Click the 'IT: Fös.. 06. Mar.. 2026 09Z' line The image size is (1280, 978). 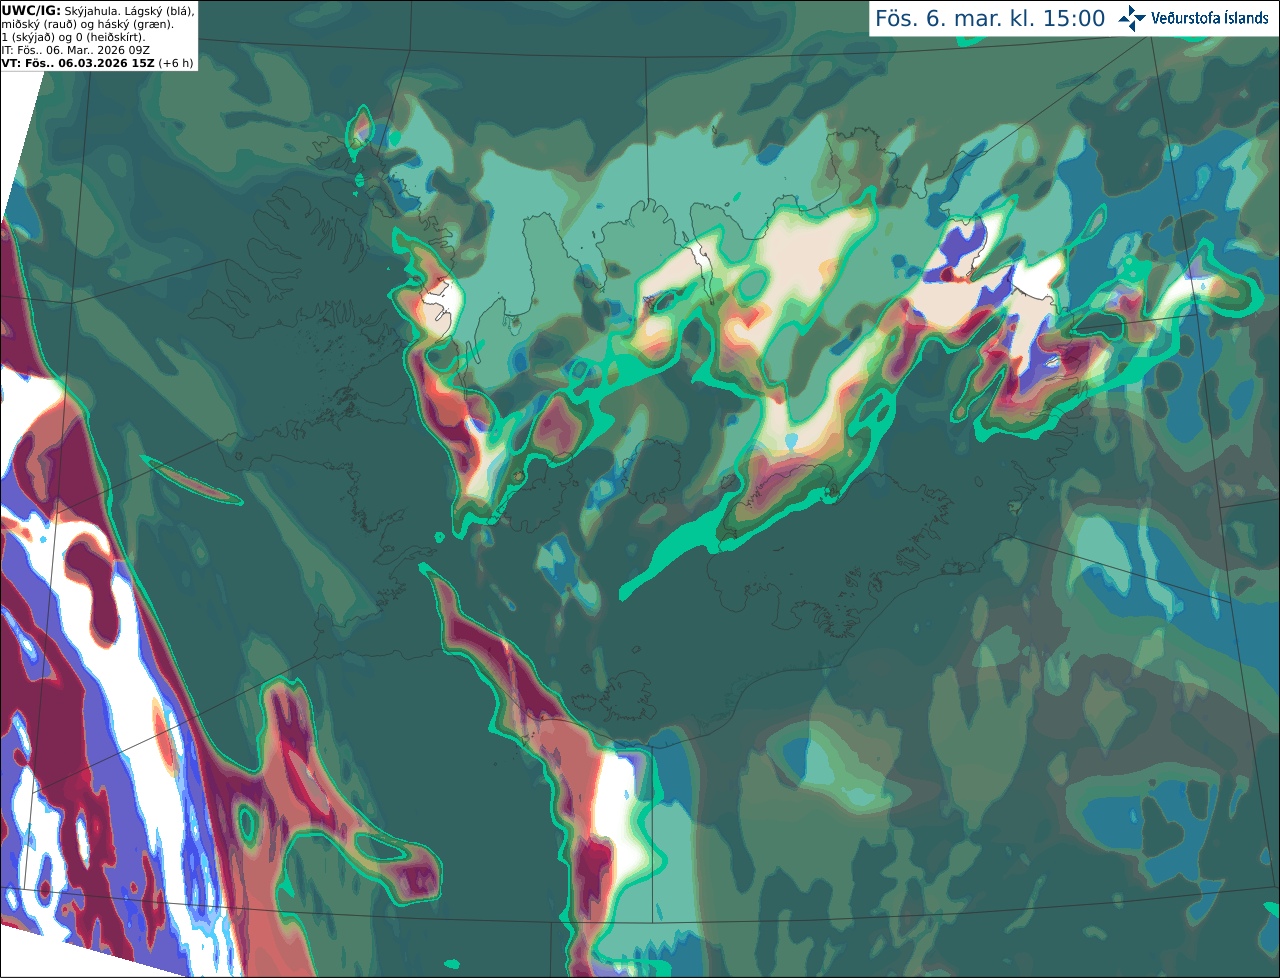click(x=76, y=50)
